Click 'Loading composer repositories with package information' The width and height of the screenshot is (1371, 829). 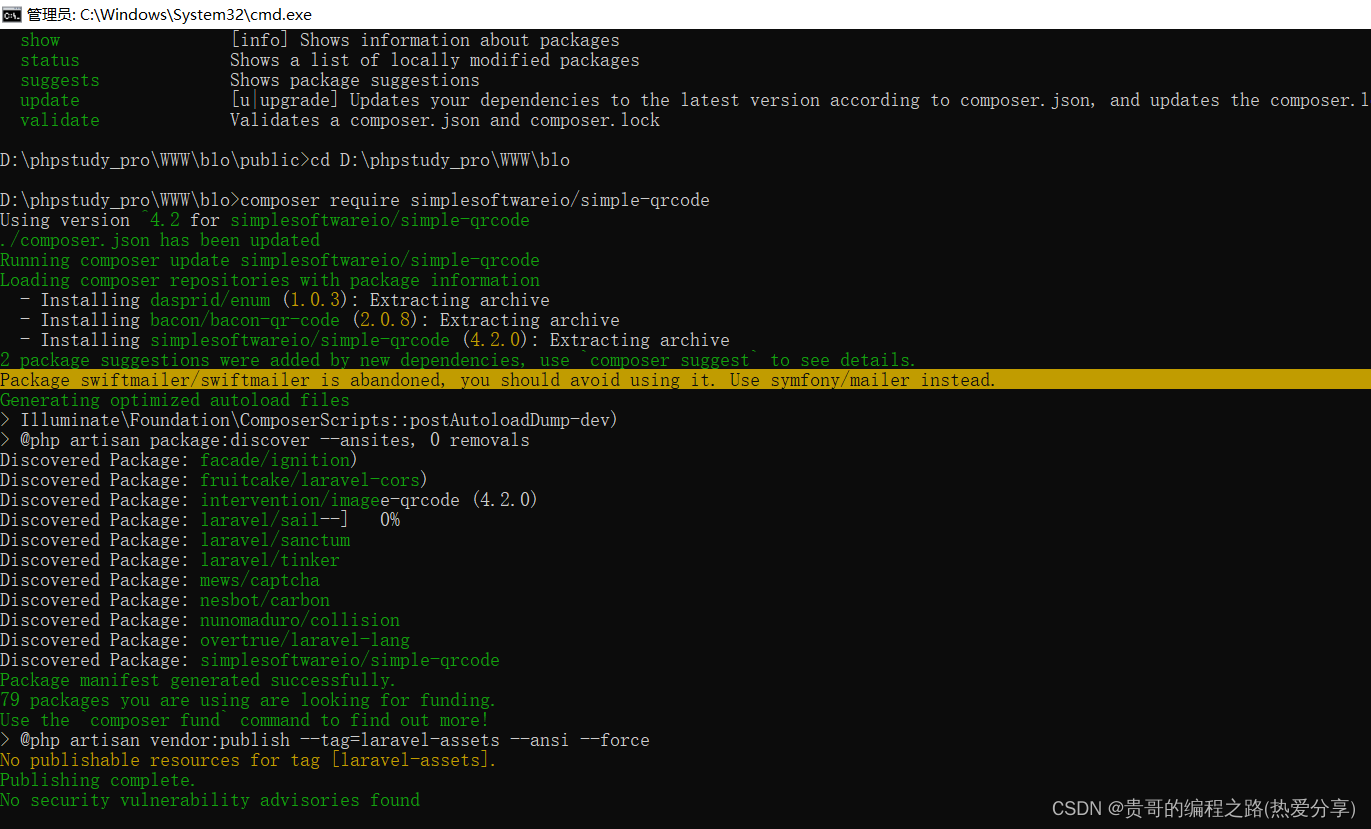(x=270, y=280)
